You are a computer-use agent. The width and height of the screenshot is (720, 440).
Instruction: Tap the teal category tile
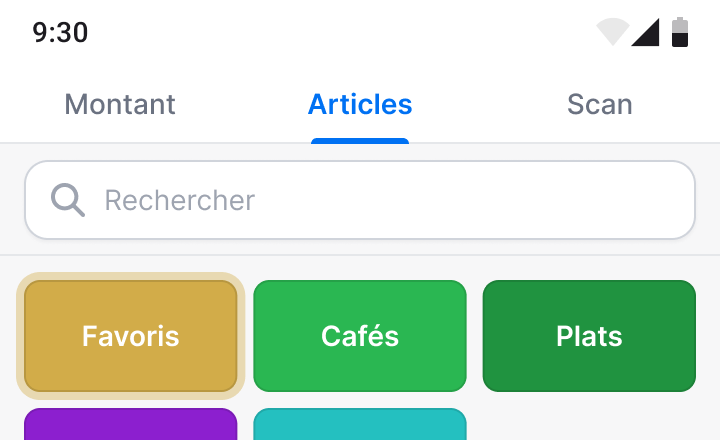click(360, 424)
